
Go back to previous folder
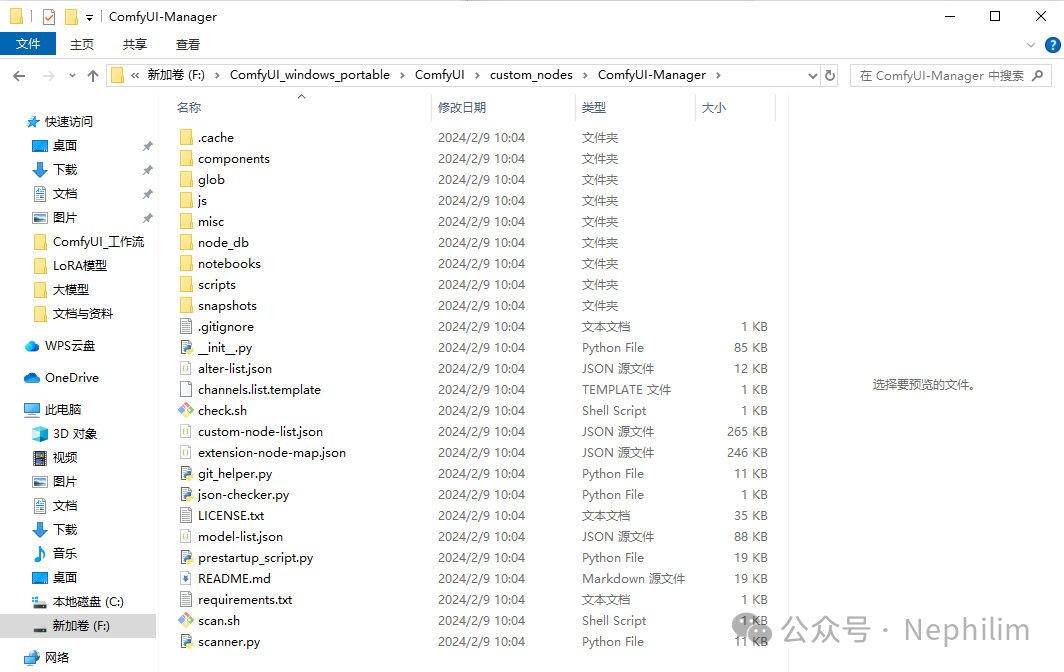pyautogui.click(x=19, y=75)
